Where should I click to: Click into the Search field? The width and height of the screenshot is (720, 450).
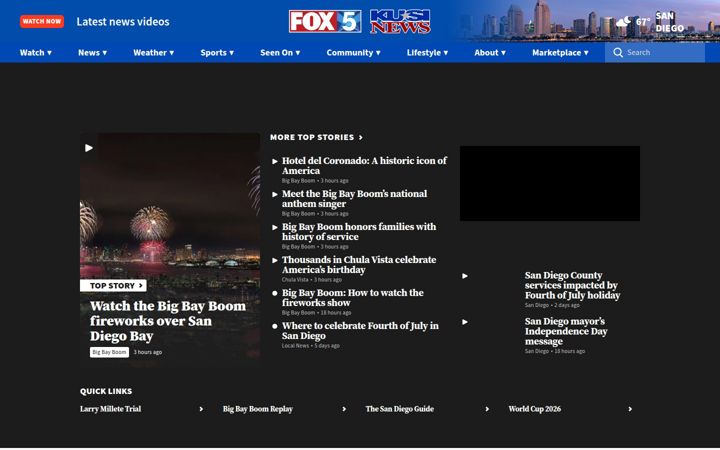[x=655, y=52]
